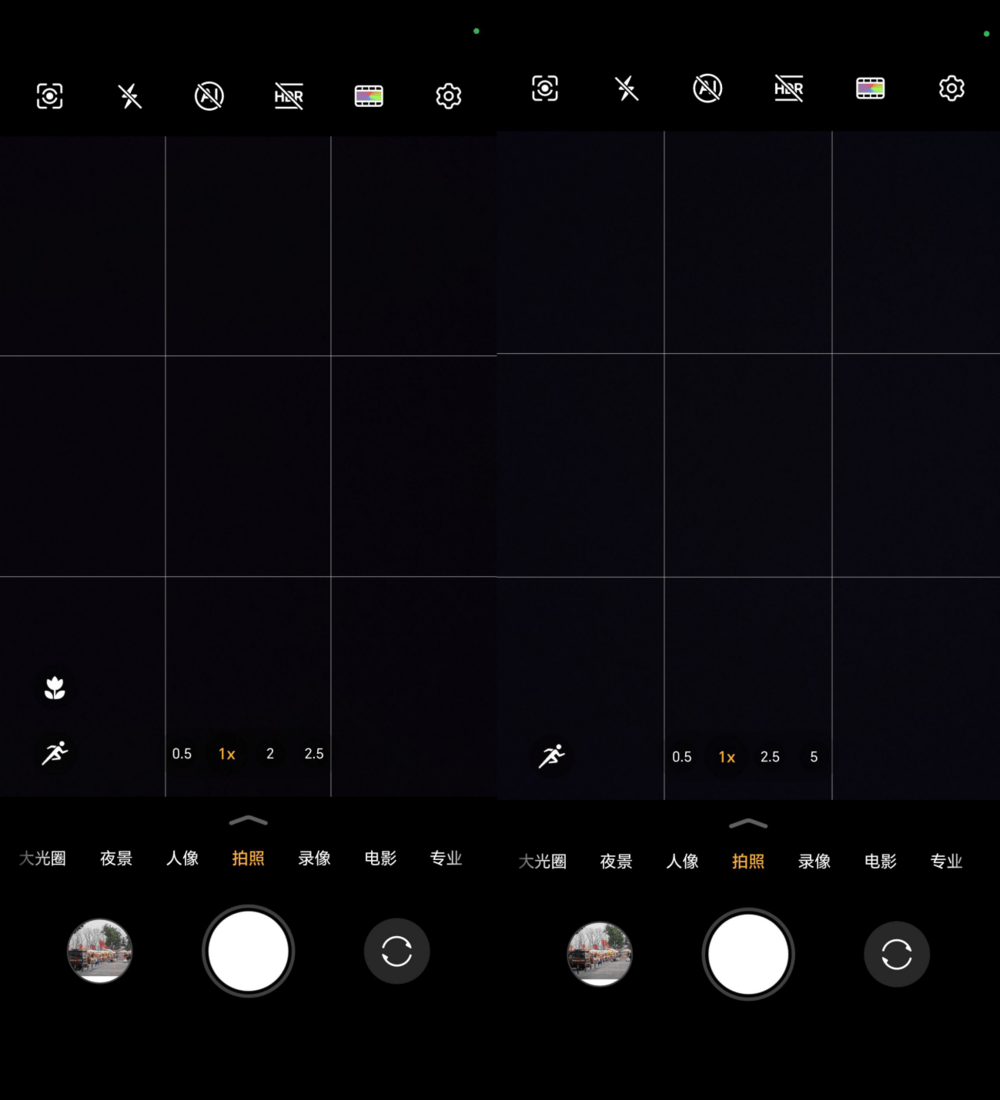Enable macro flower icon in left screen

[55, 688]
